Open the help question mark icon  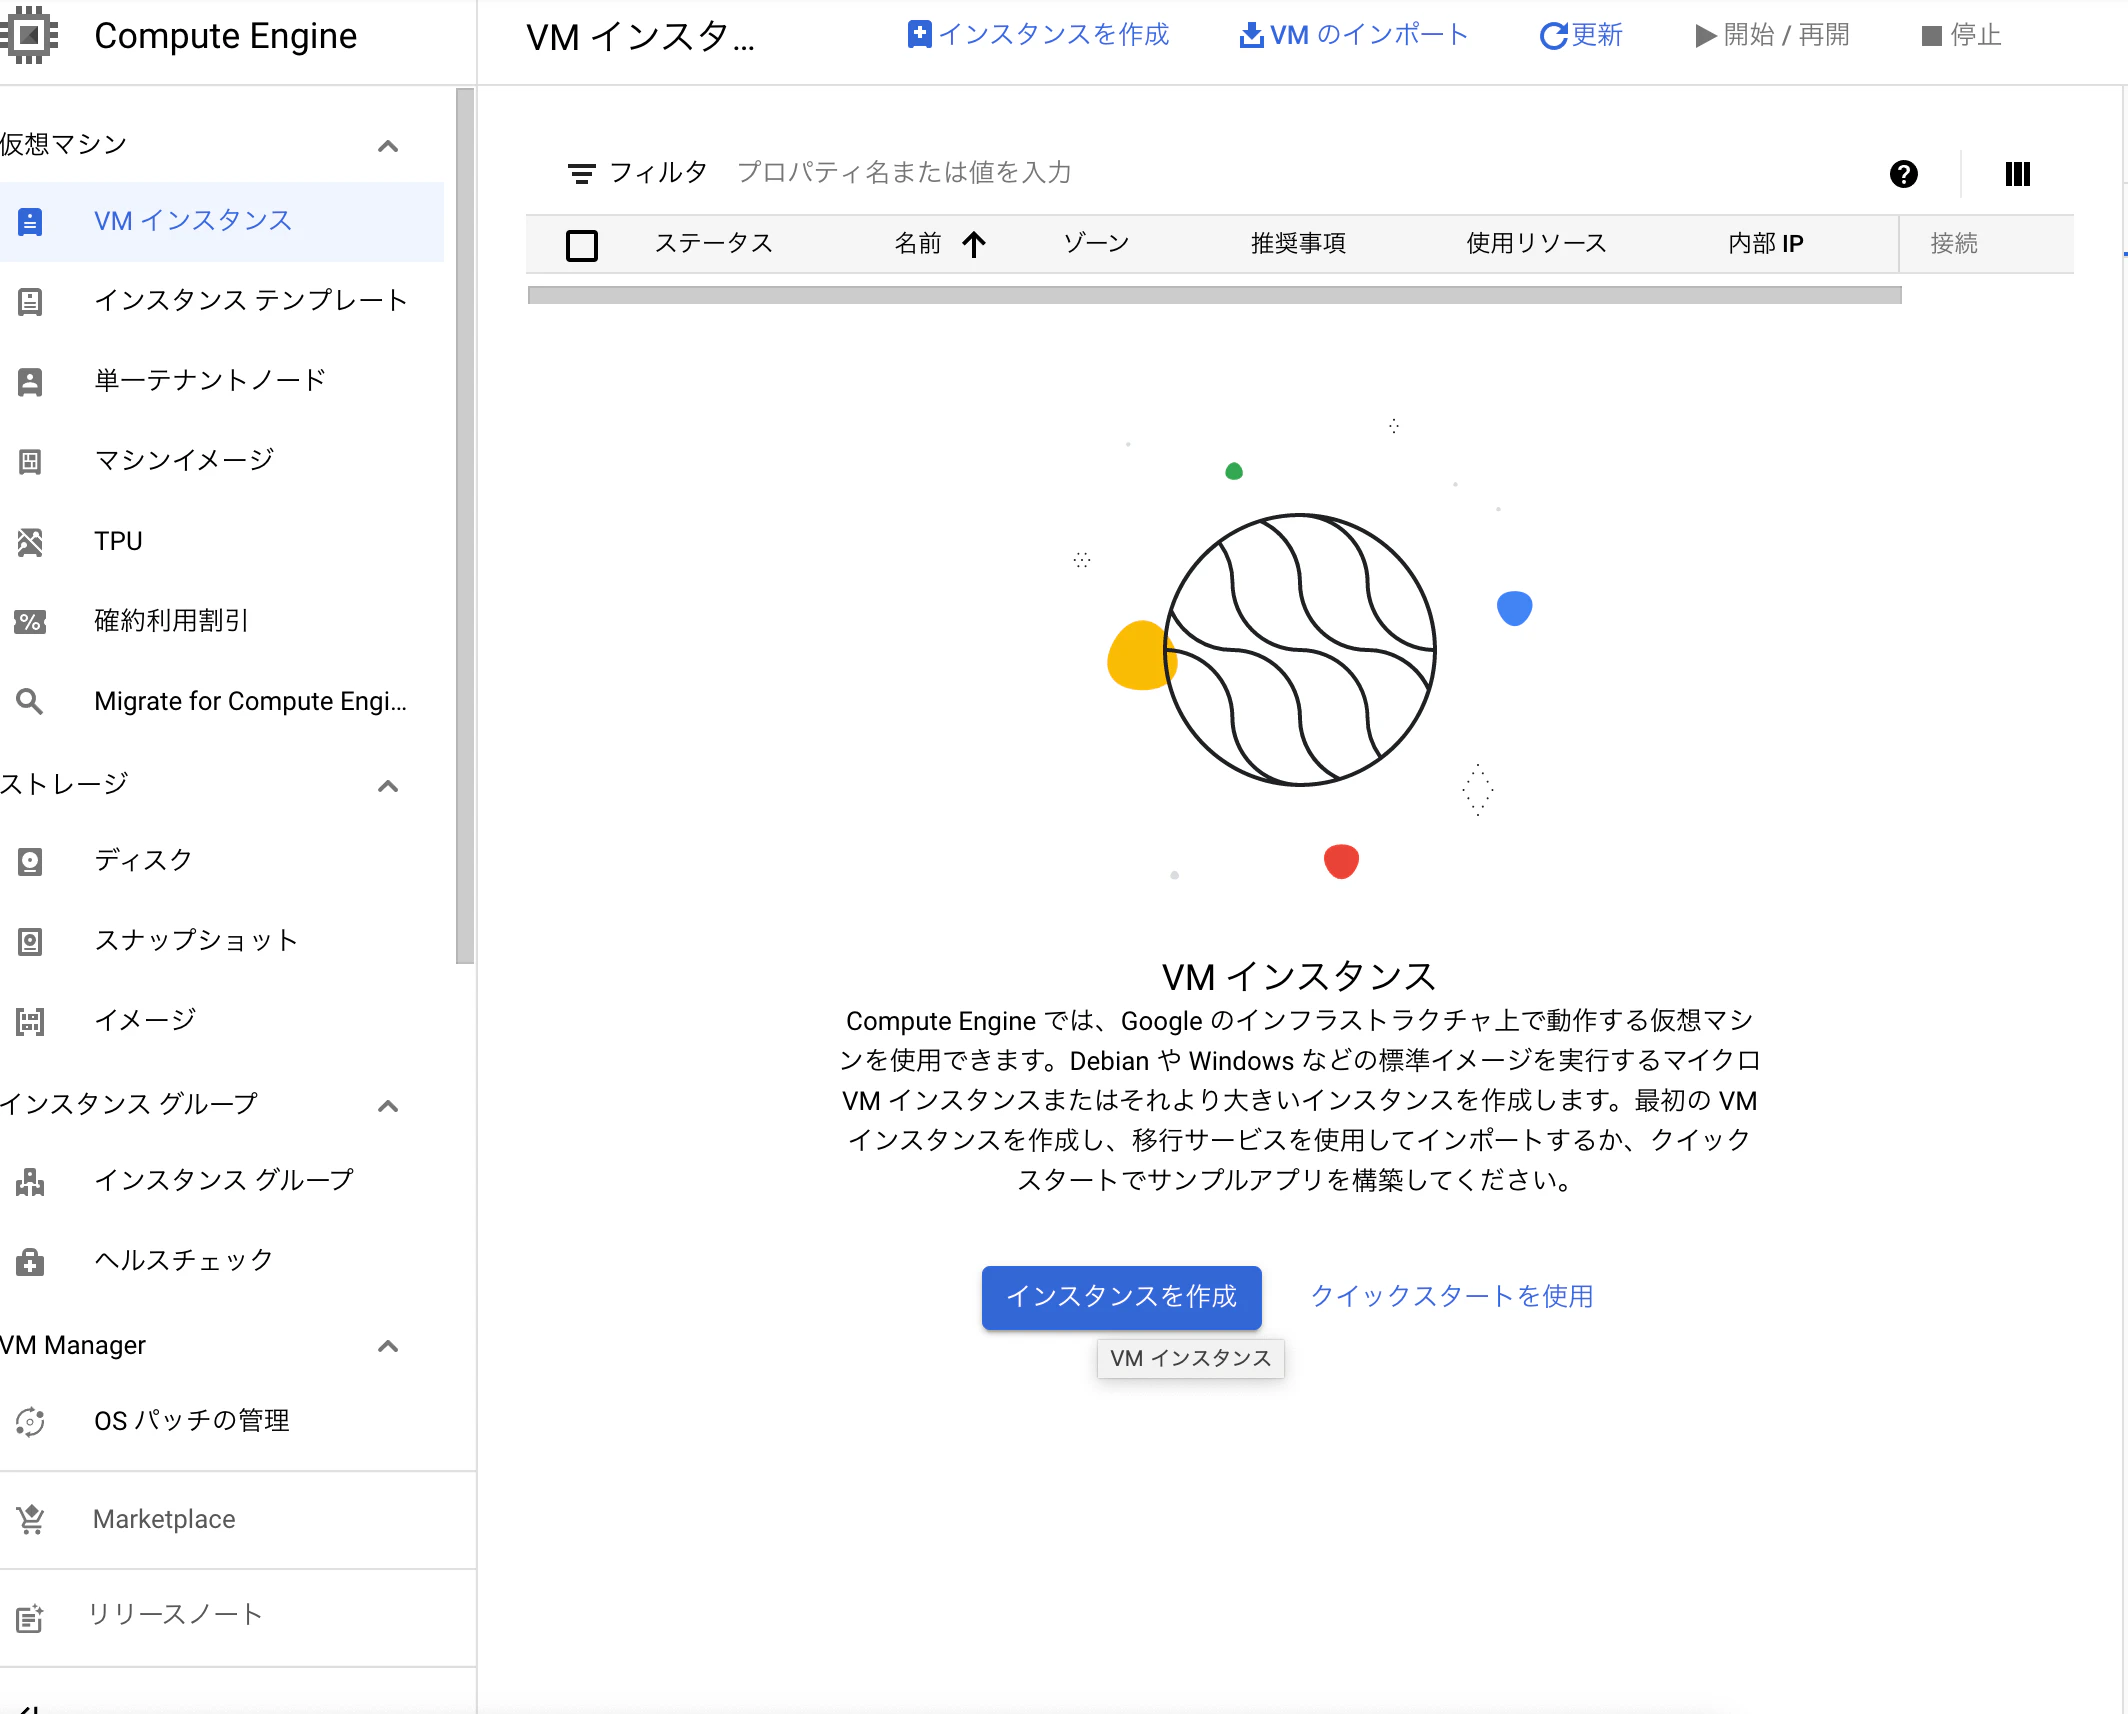[1903, 174]
